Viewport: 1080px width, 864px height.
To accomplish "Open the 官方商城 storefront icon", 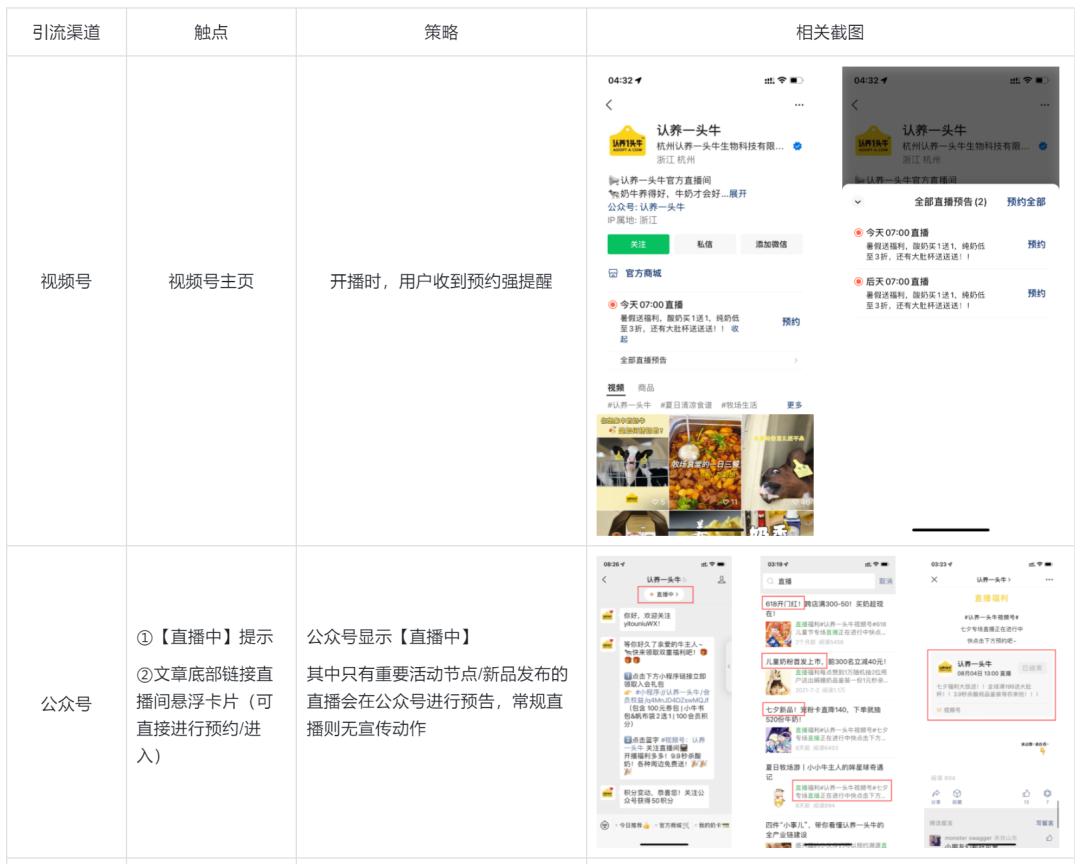I will (613, 273).
